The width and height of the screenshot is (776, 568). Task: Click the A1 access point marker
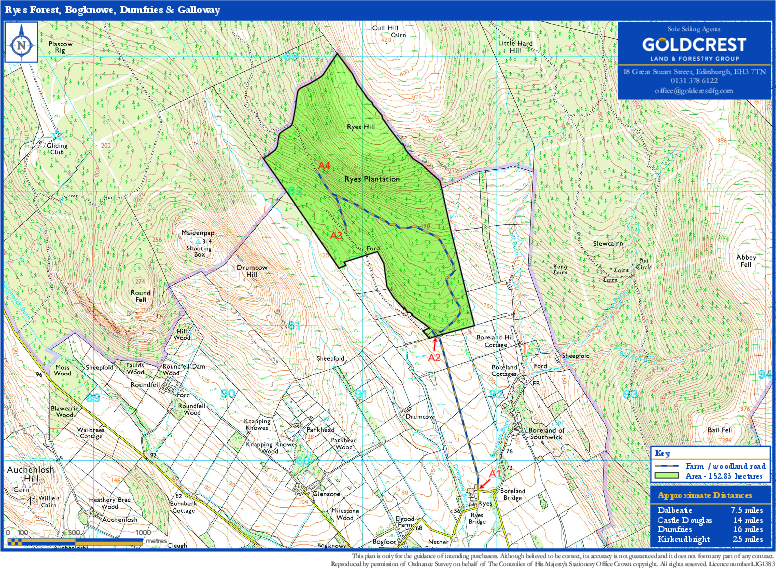(492, 473)
